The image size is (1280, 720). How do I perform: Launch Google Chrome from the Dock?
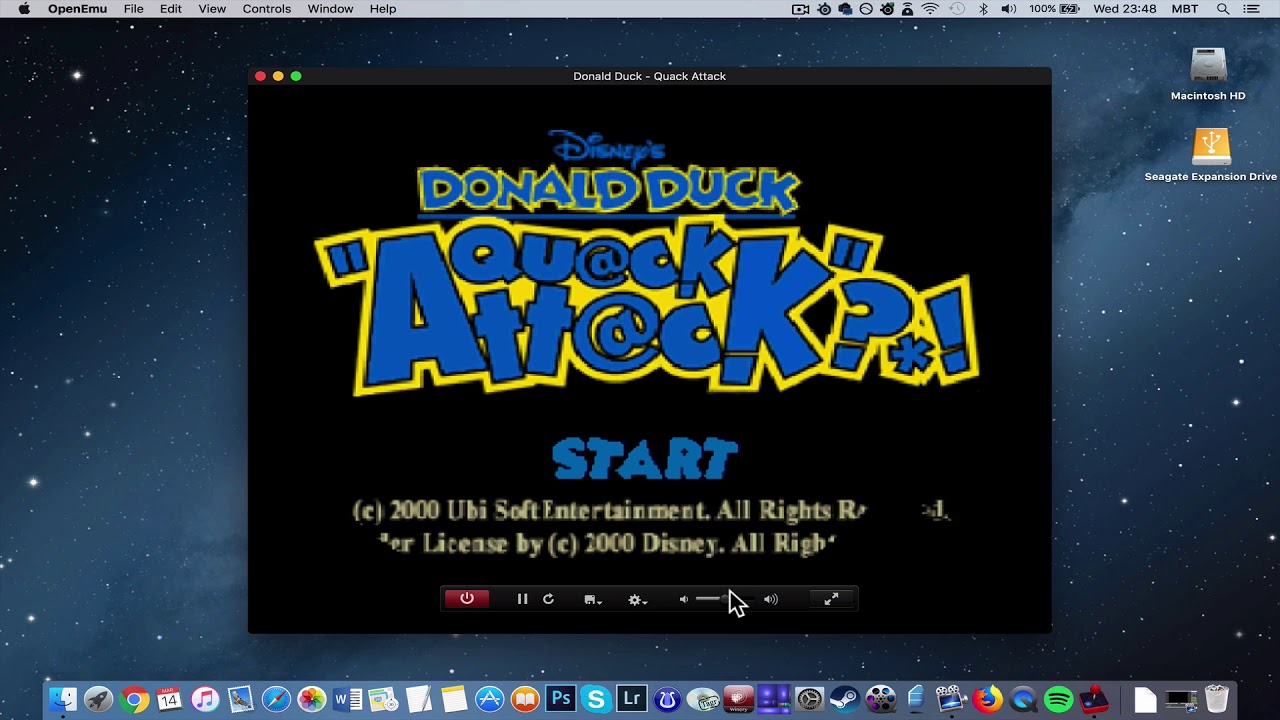[x=134, y=699]
